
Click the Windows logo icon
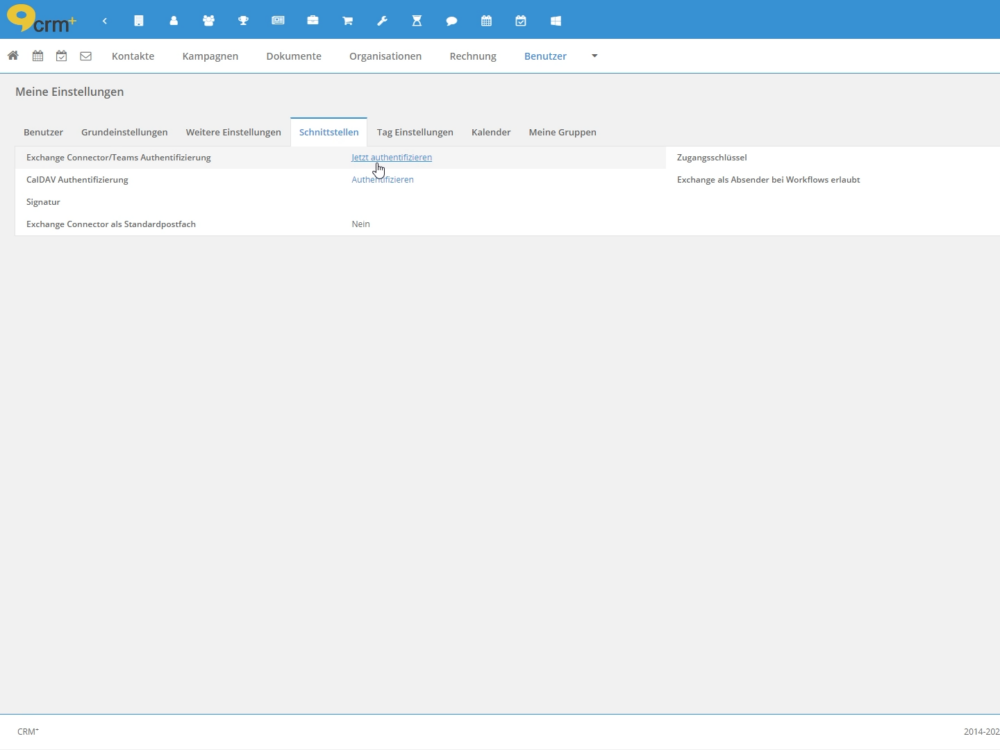point(556,21)
